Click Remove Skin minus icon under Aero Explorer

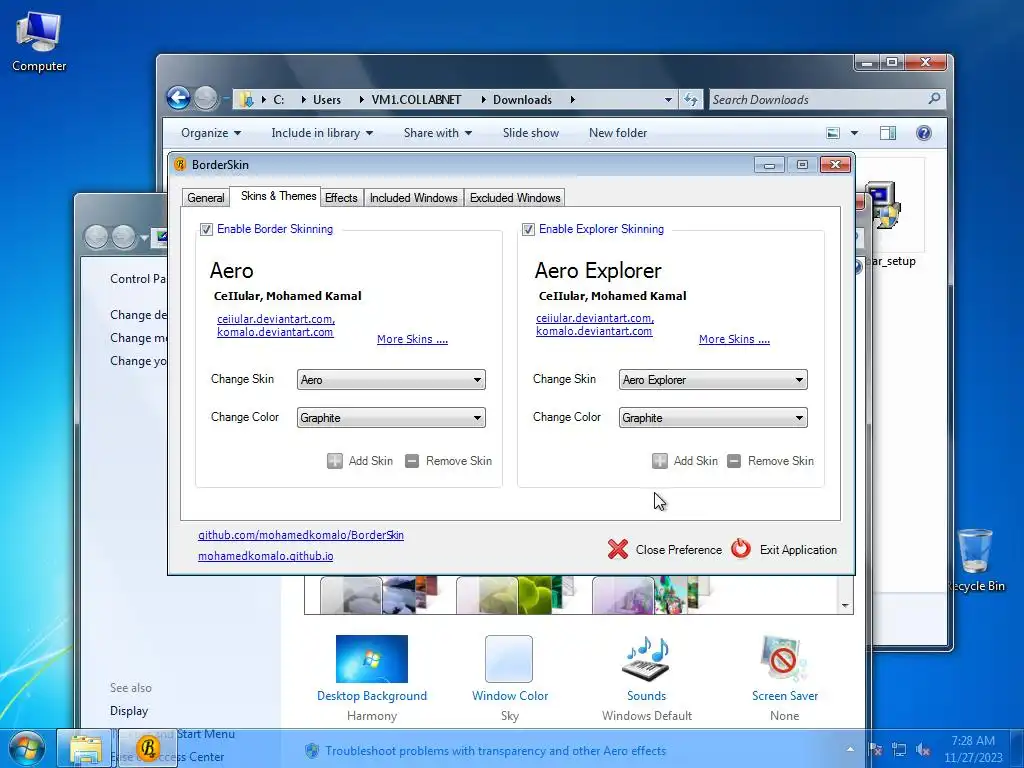[x=734, y=461]
